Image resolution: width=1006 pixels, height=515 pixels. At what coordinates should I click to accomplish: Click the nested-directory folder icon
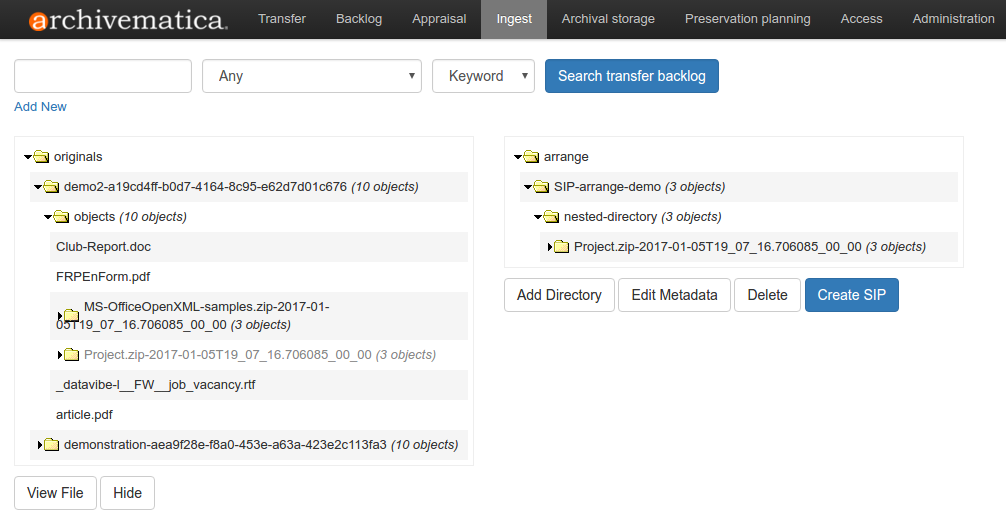551,217
